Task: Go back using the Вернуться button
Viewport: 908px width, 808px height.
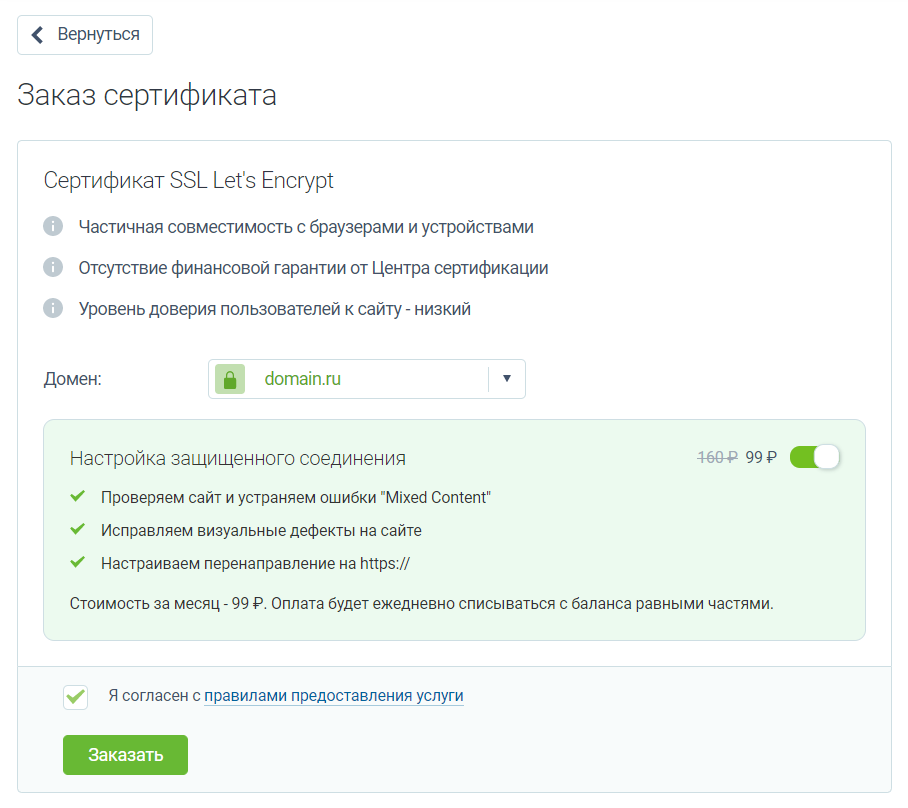Action: [85, 35]
